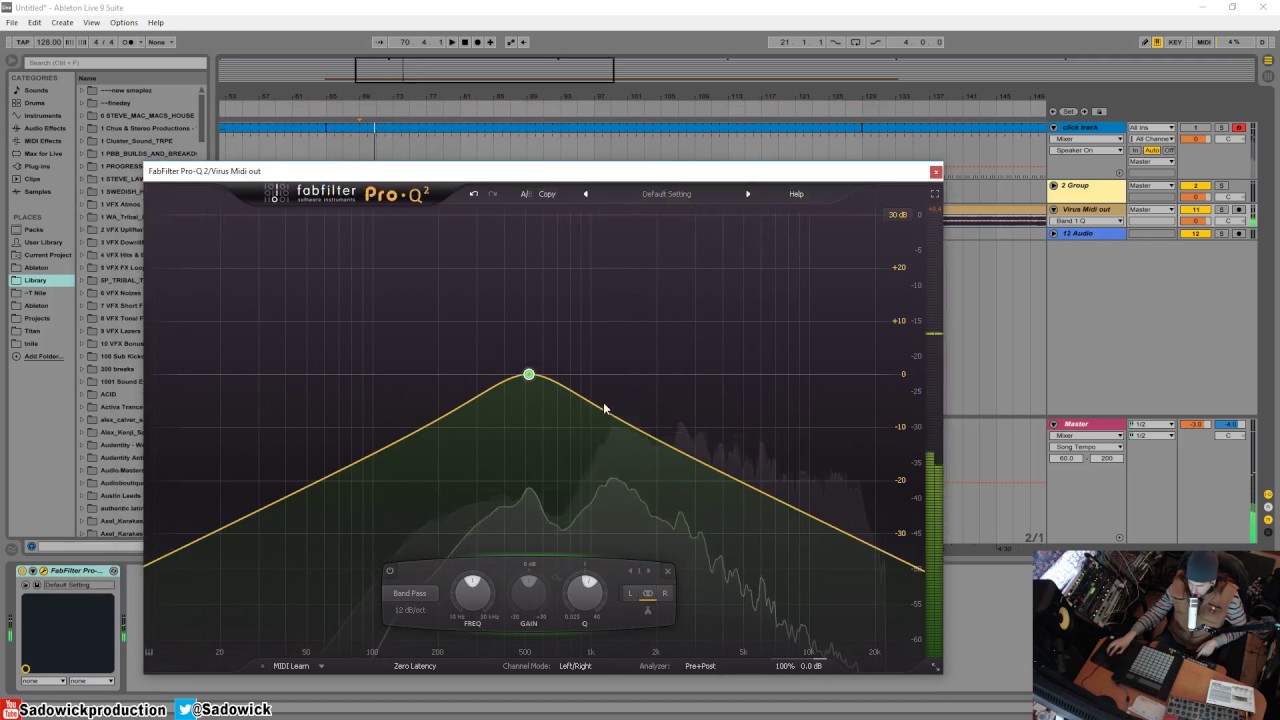Solo the Virus Midi out track
Screen dimensions: 1280x720
(1221, 210)
